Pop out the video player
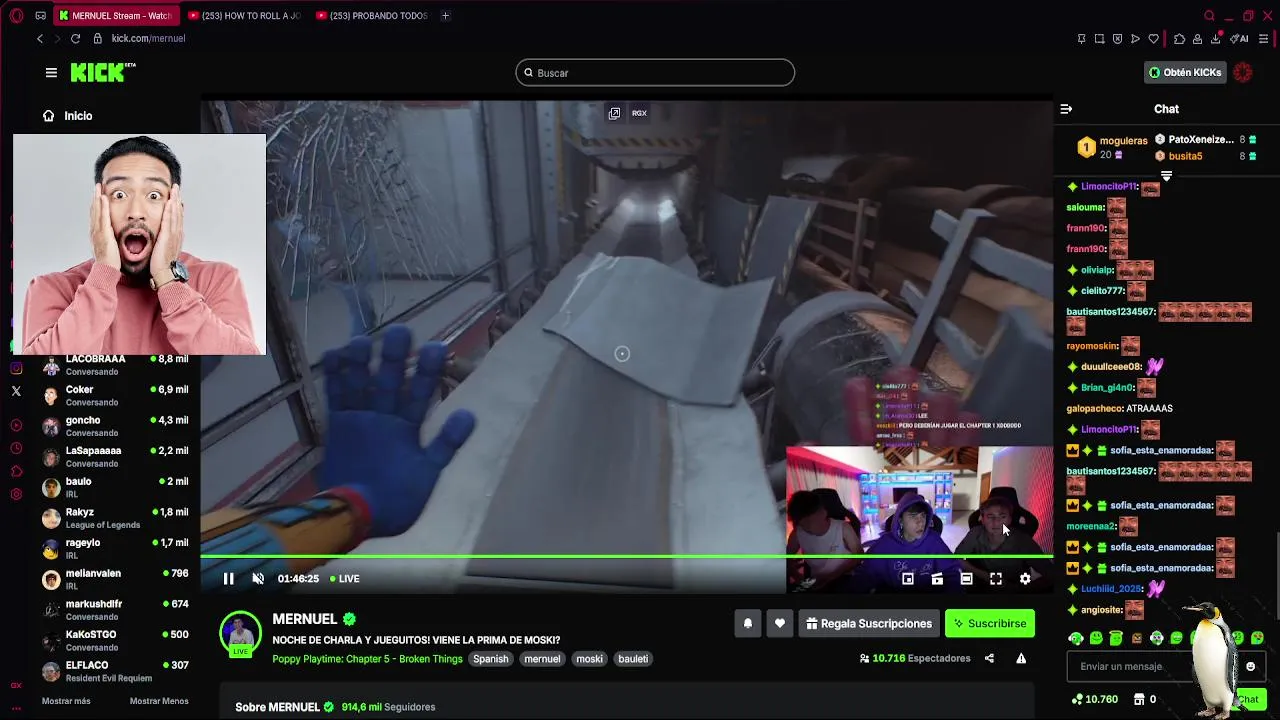 click(x=614, y=113)
